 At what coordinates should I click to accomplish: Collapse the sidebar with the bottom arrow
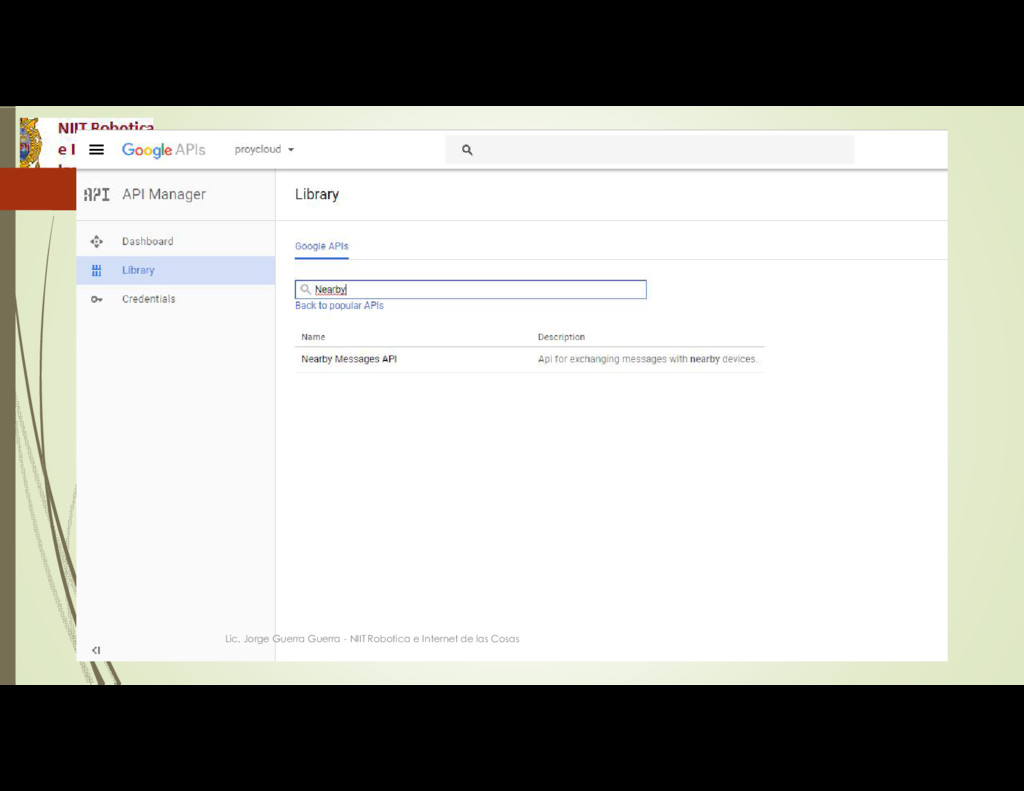[96, 650]
